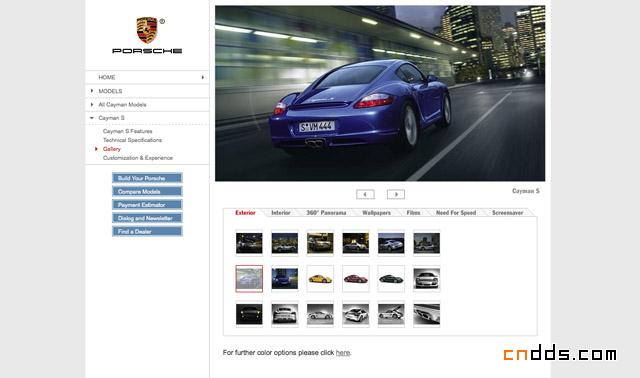Select the Need For Speed tab
The image size is (640, 378).
point(456,213)
